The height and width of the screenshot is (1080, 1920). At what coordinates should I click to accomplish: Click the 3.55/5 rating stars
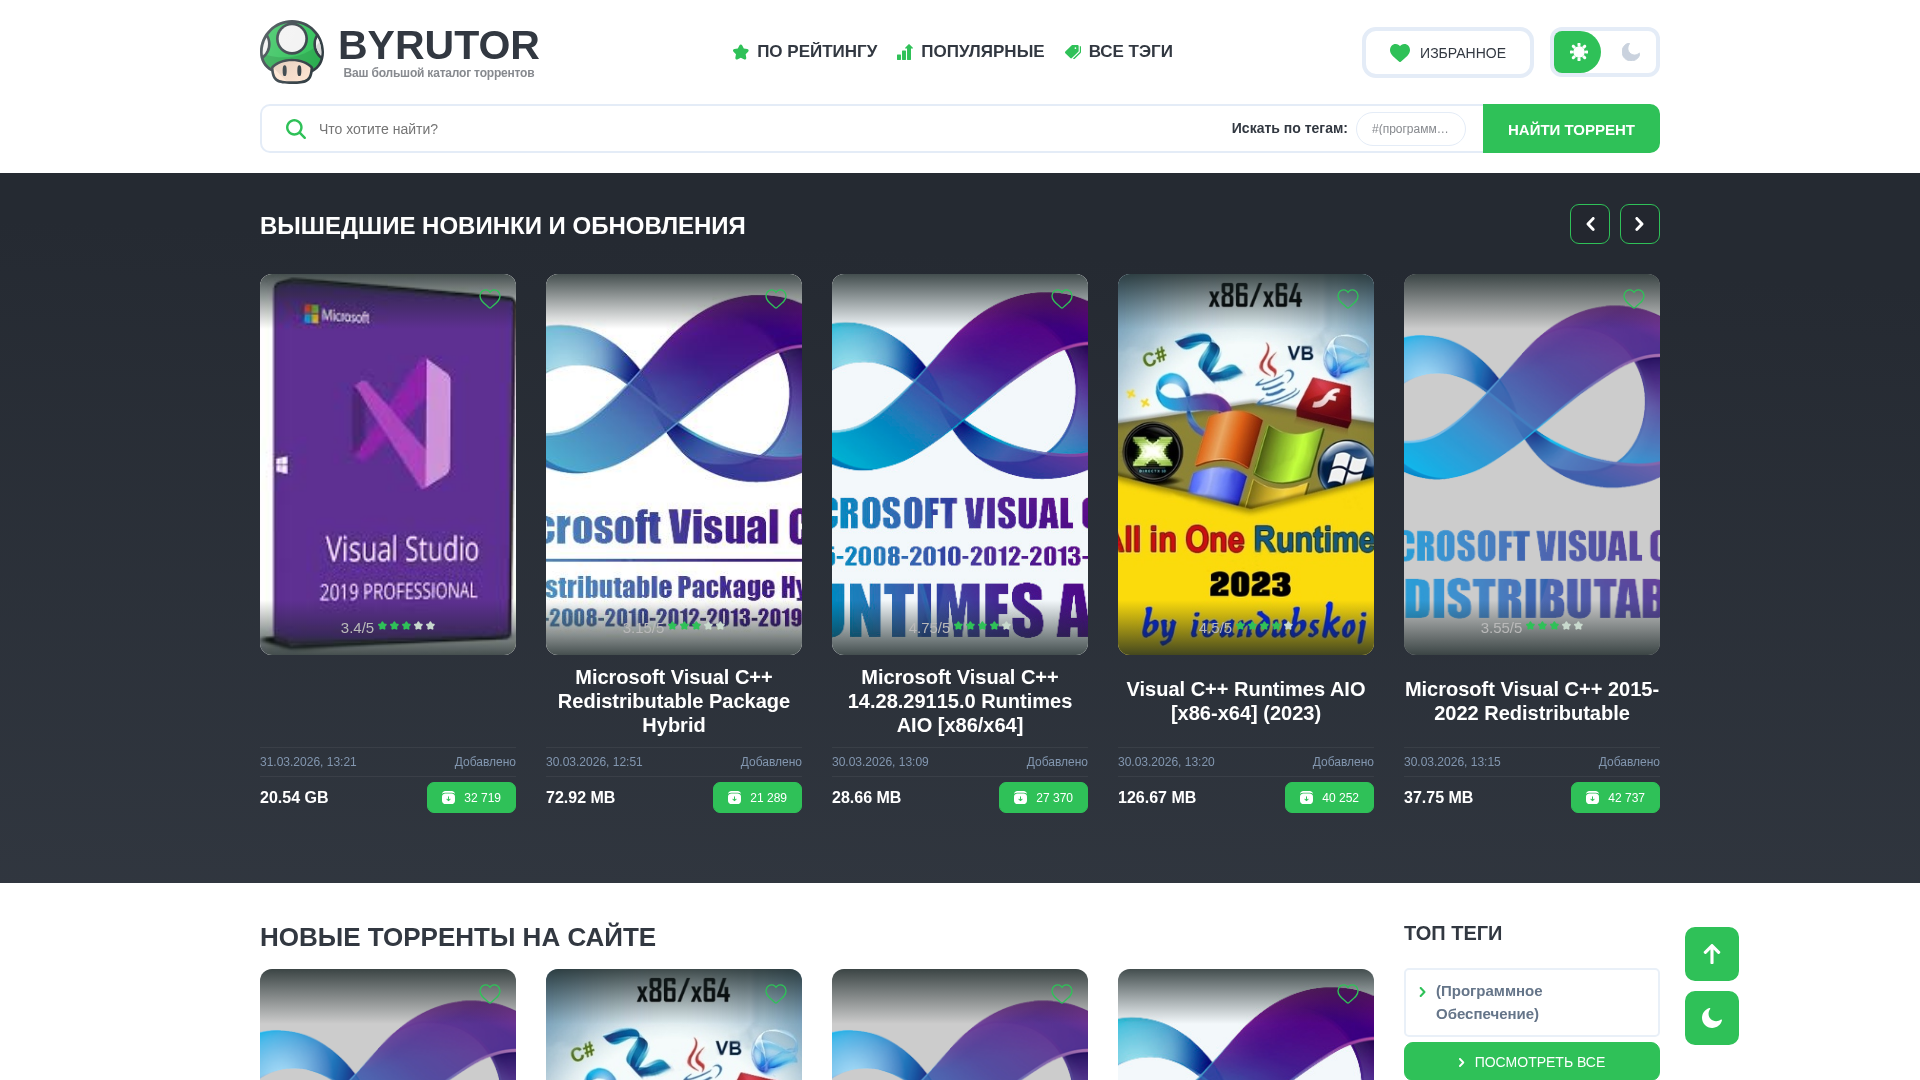(x=1554, y=626)
